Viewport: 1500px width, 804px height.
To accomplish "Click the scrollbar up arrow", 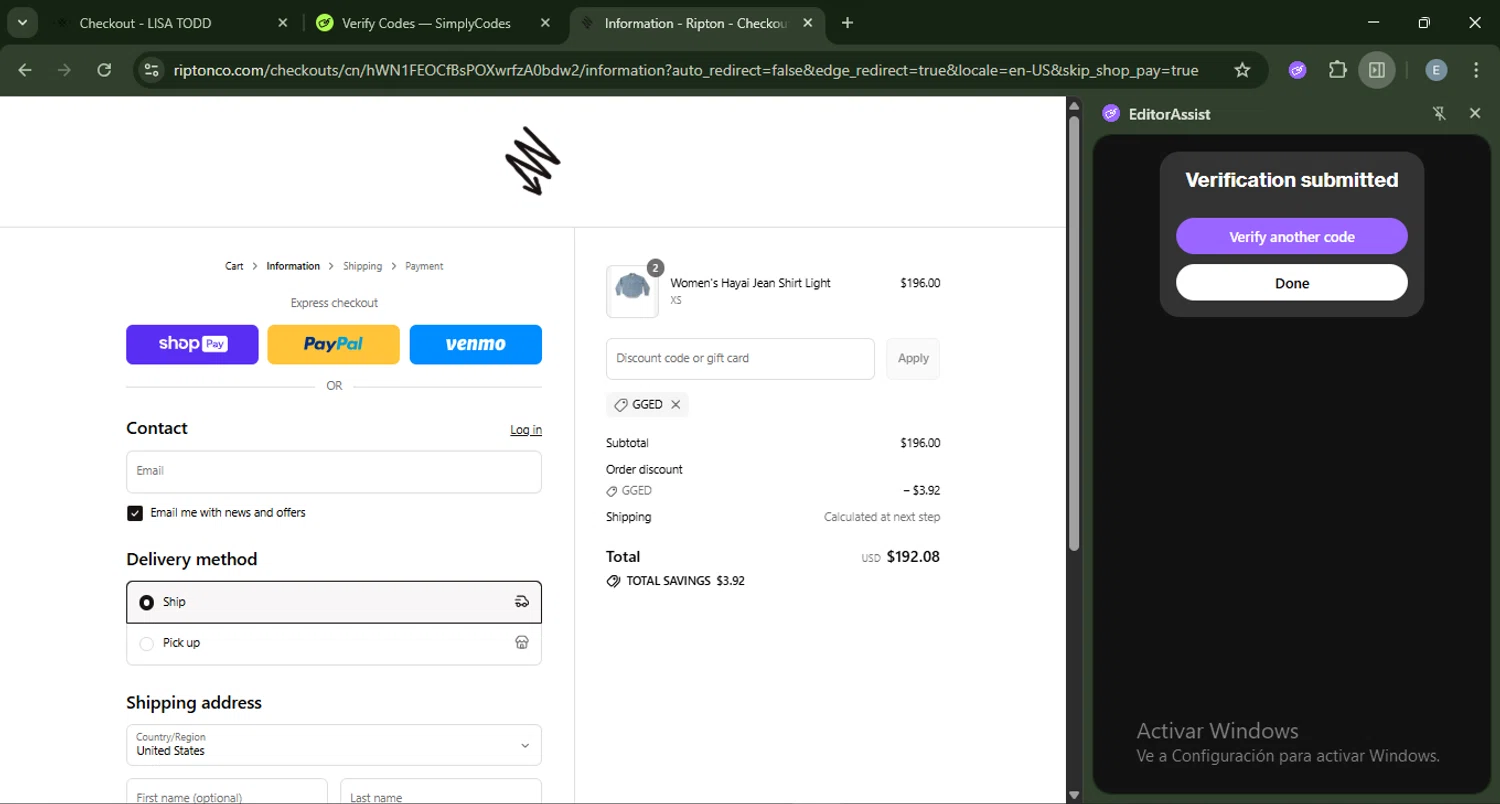I will (x=1074, y=104).
